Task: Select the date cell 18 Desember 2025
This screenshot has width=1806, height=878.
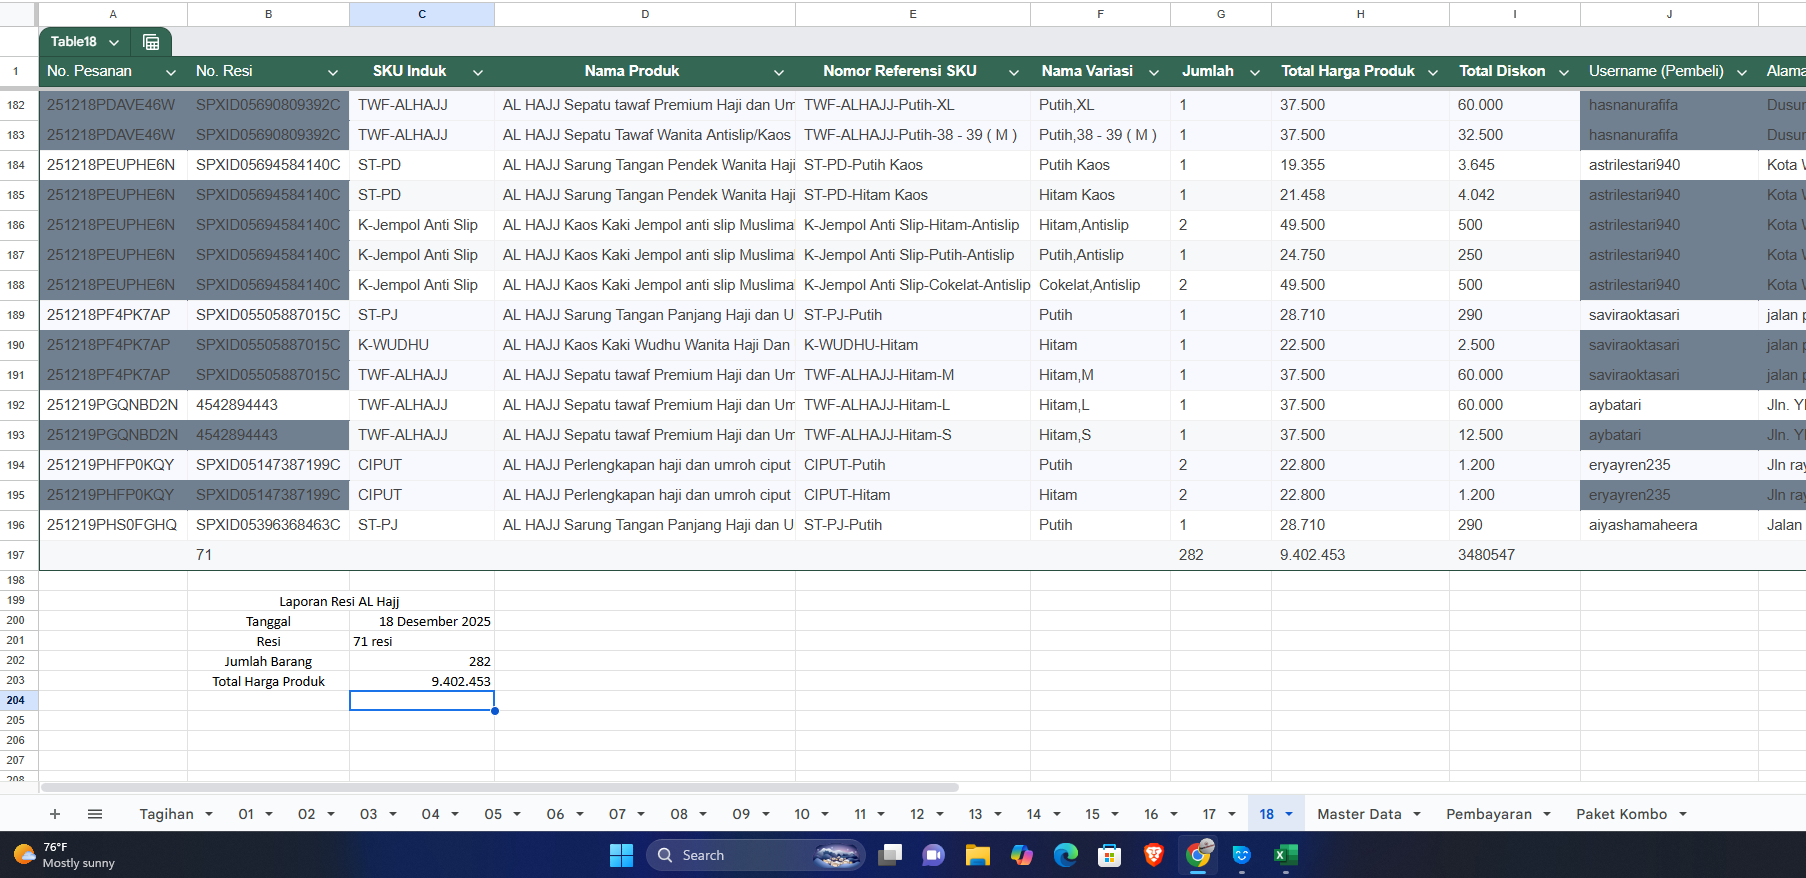Action: pos(422,621)
